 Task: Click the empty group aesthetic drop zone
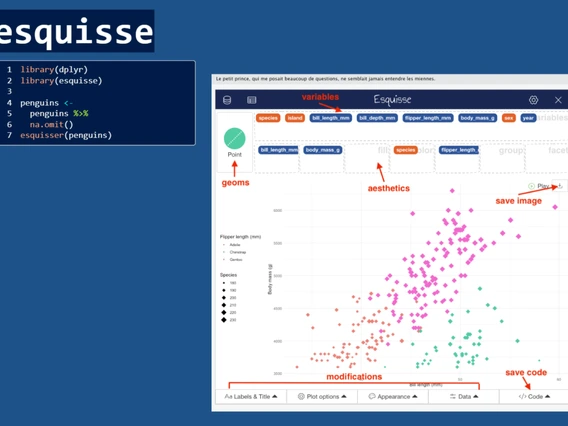pos(502,158)
